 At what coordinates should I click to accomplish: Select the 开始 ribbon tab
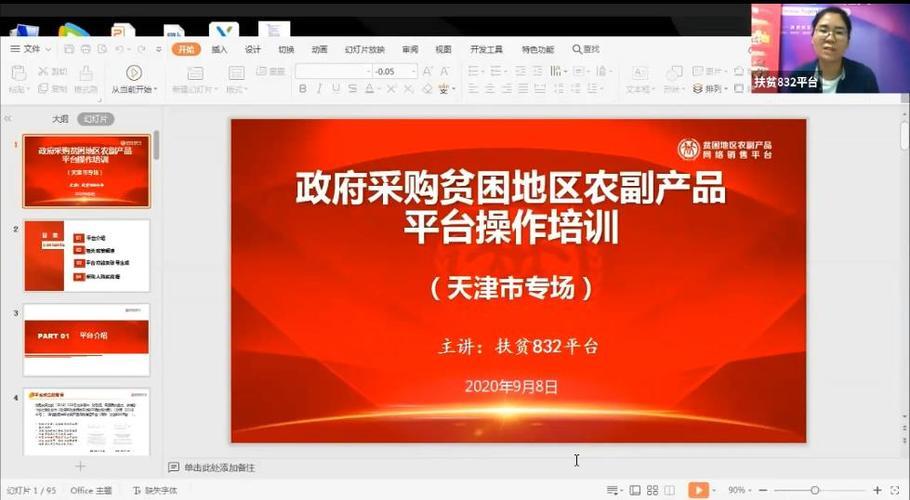pyautogui.click(x=186, y=49)
